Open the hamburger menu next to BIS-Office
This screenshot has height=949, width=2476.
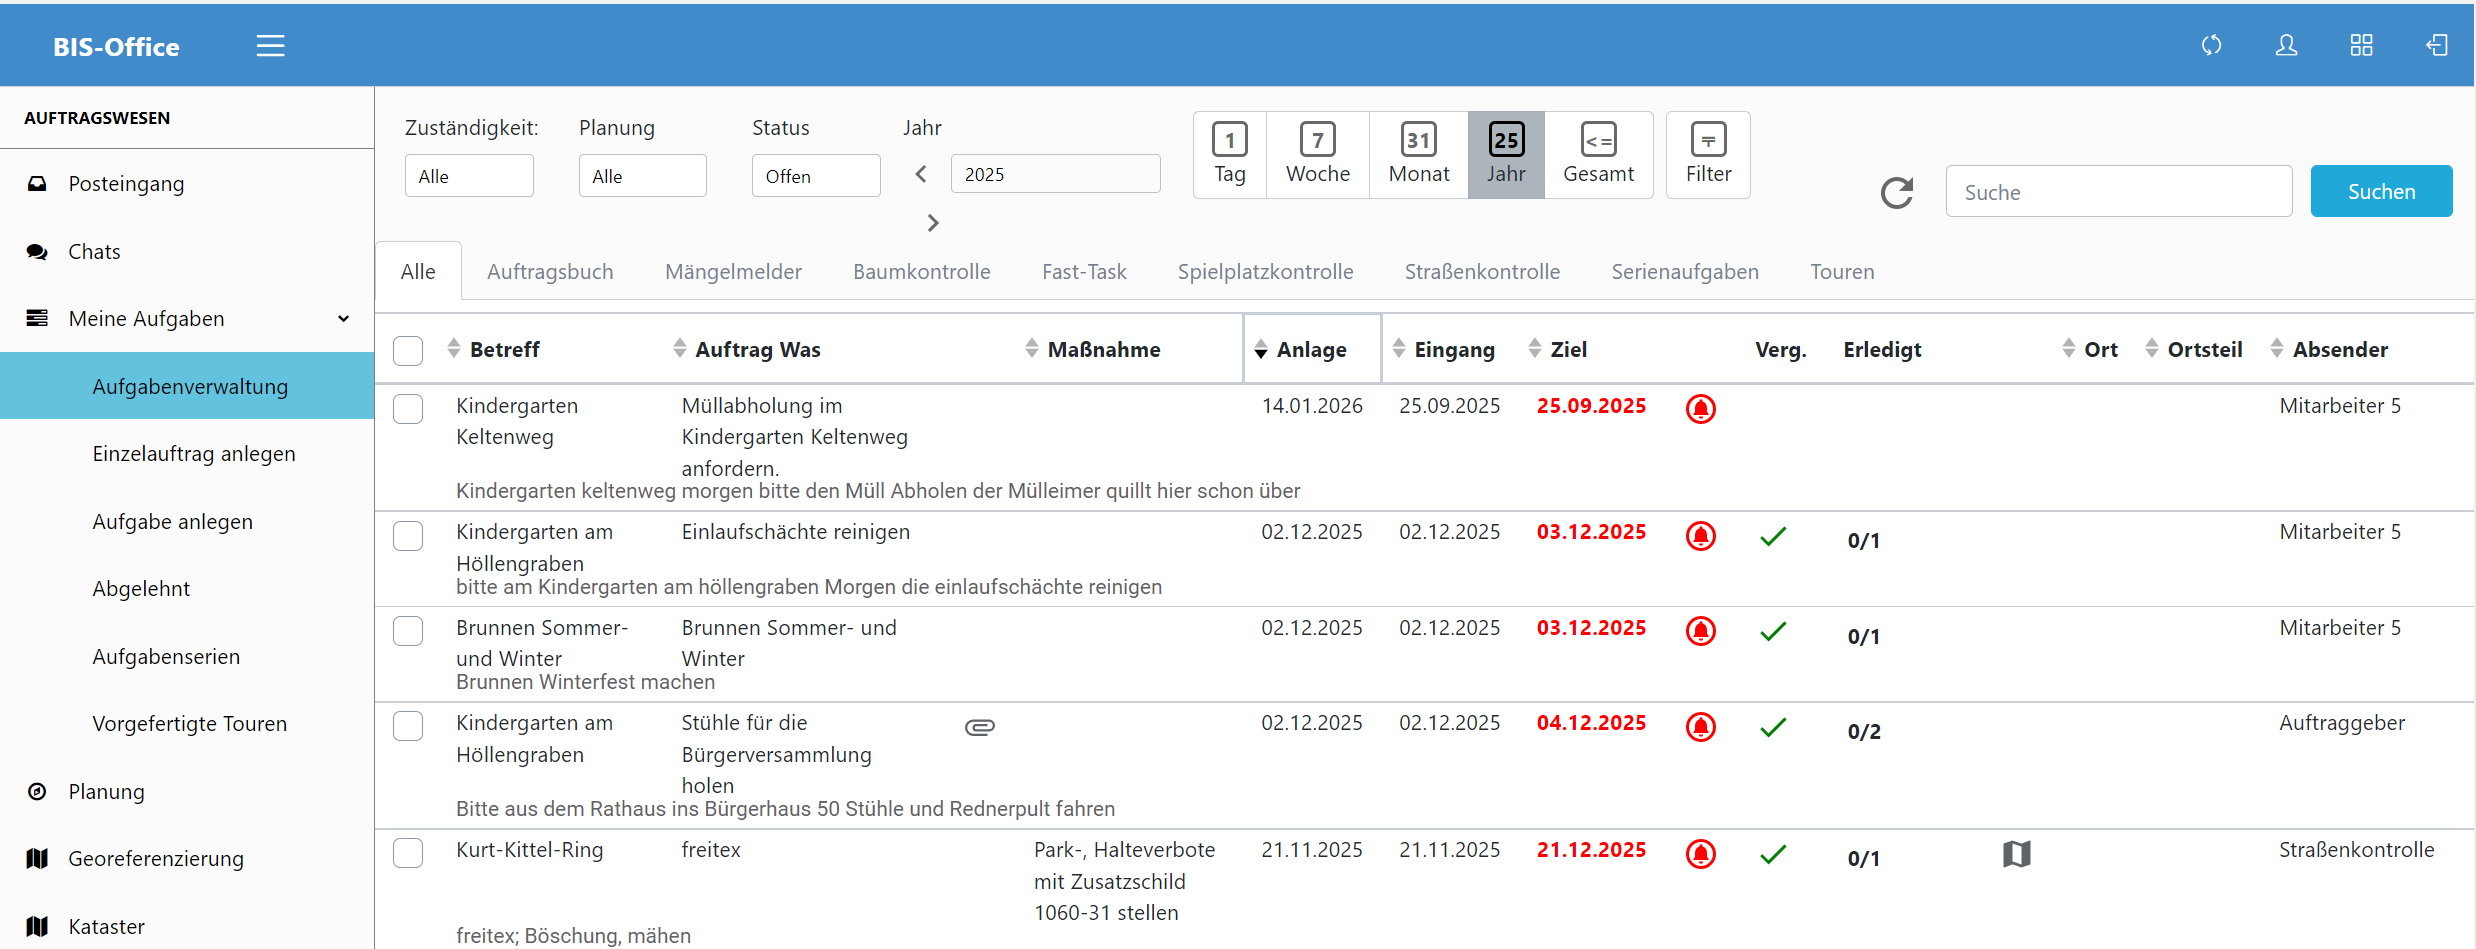[x=270, y=46]
